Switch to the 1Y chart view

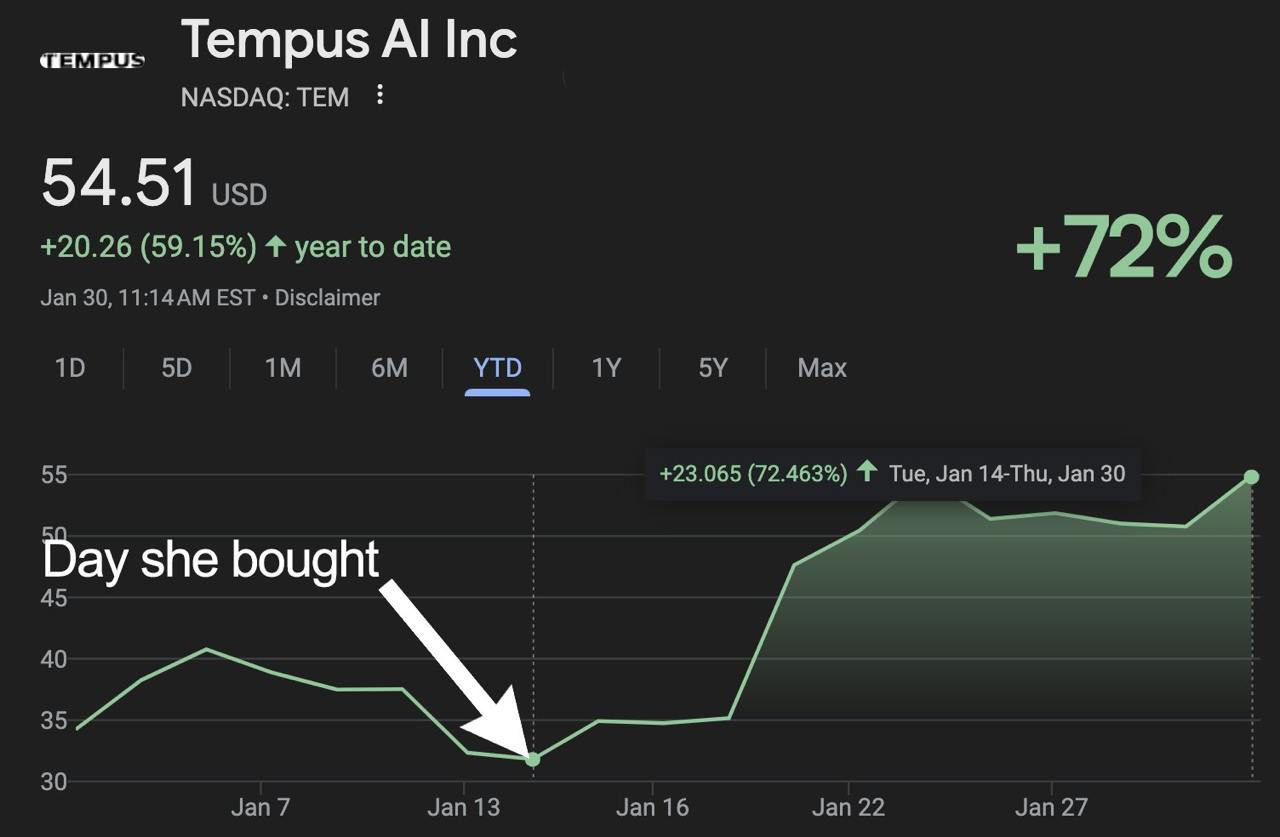[x=606, y=368]
